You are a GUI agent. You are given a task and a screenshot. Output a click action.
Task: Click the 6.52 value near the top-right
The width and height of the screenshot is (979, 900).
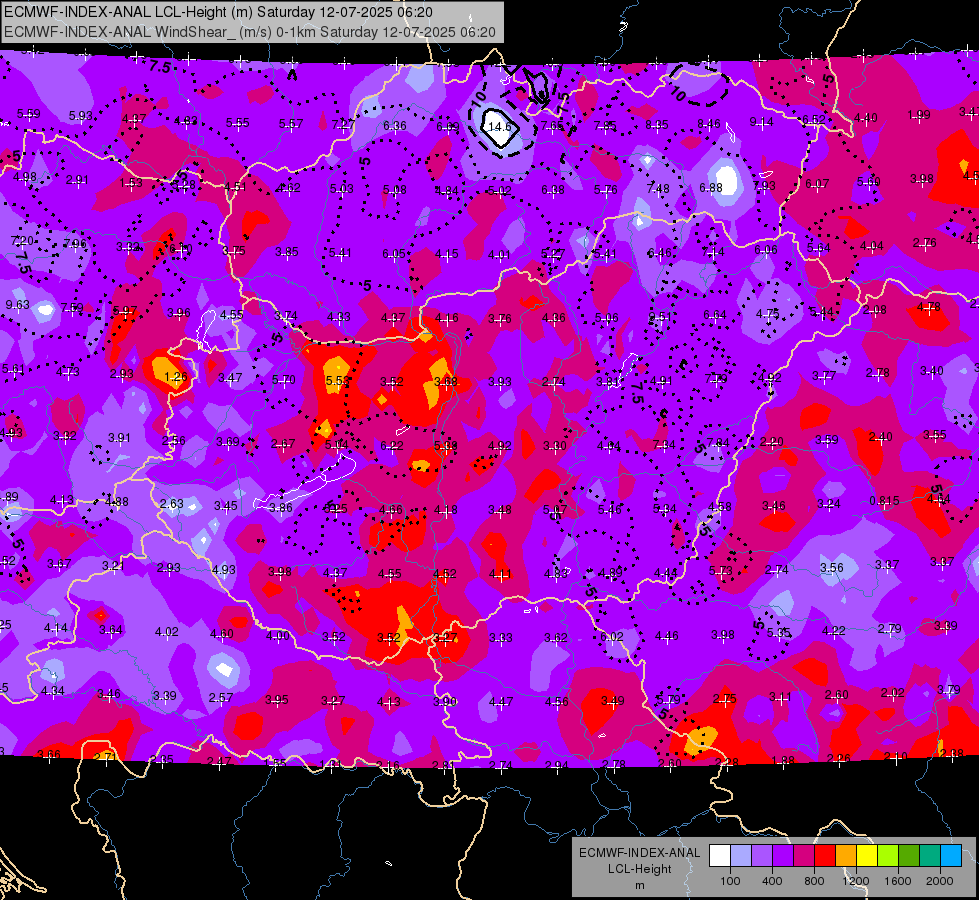[x=814, y=119]
